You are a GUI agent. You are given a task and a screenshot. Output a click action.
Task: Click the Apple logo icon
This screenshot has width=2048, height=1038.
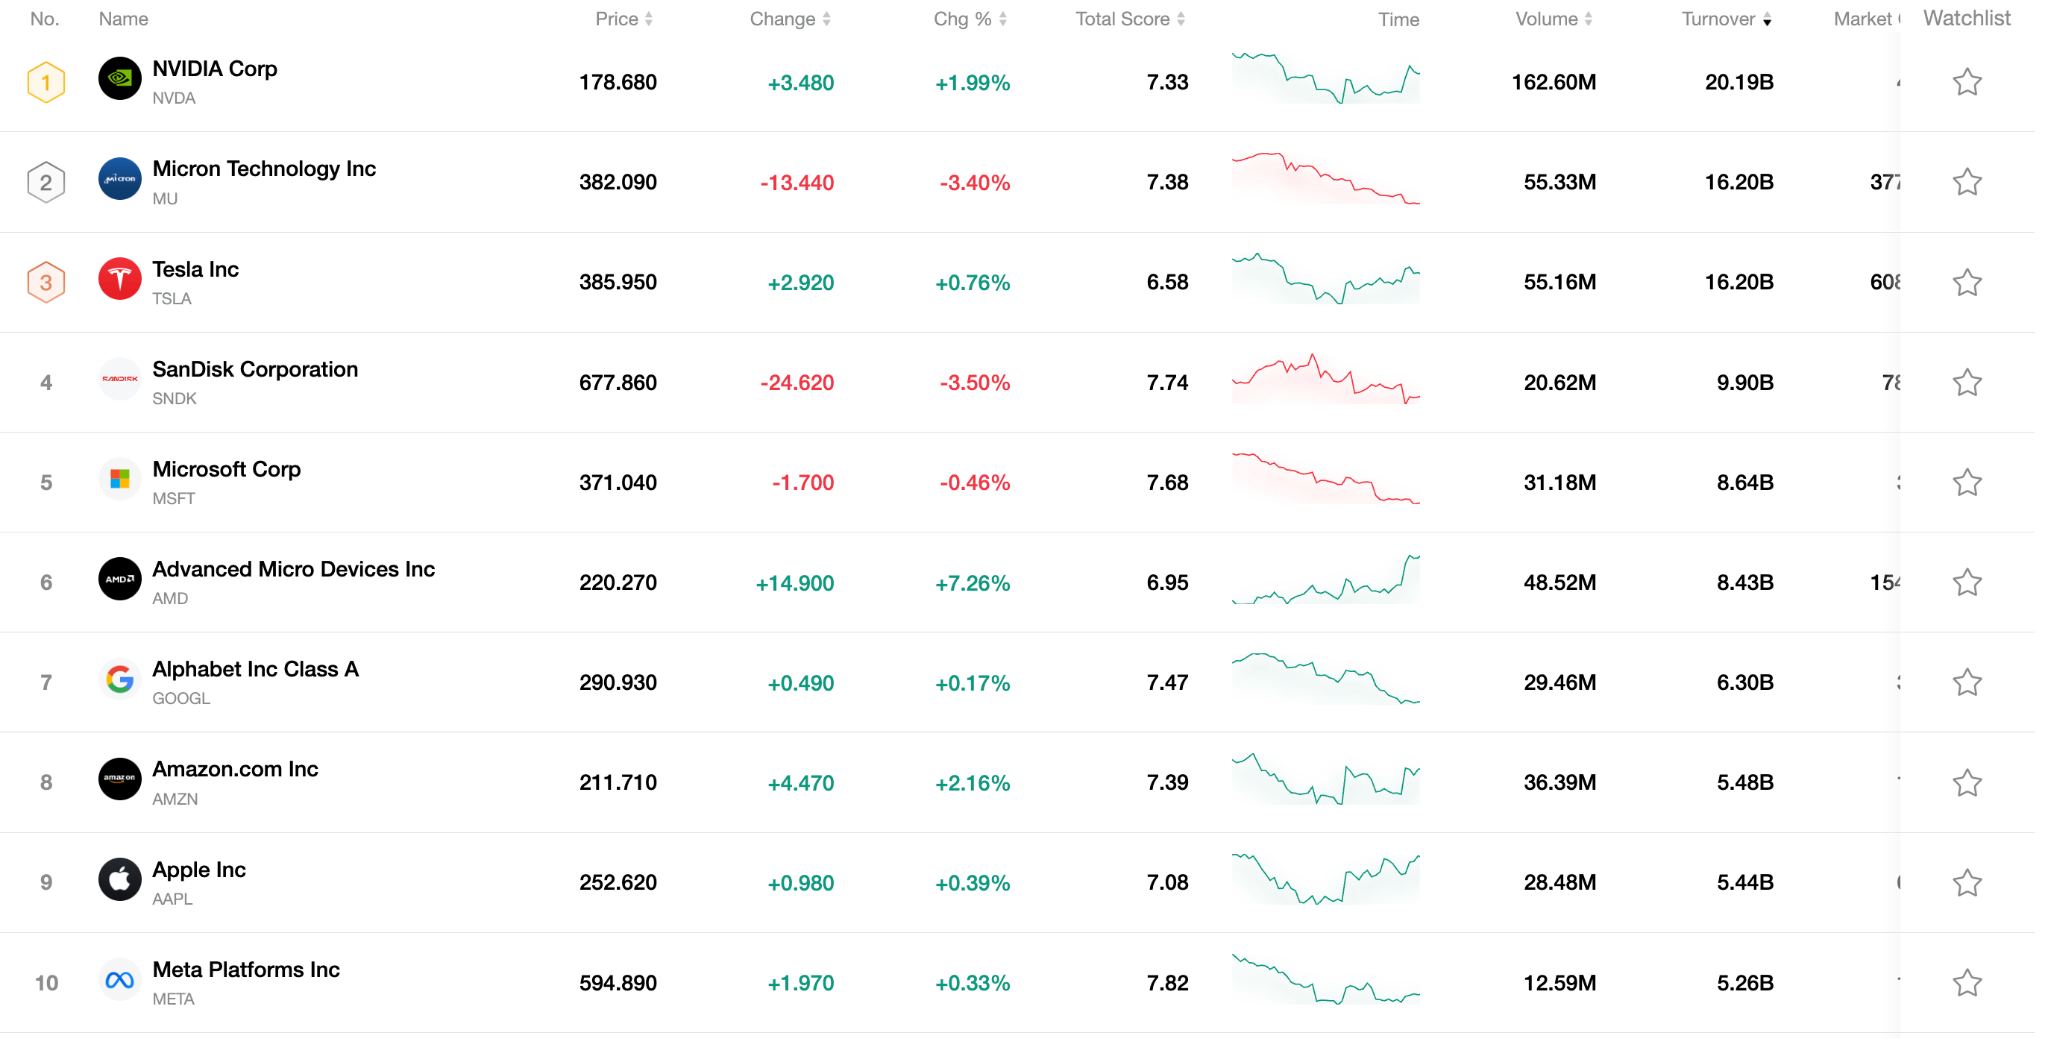119,881
